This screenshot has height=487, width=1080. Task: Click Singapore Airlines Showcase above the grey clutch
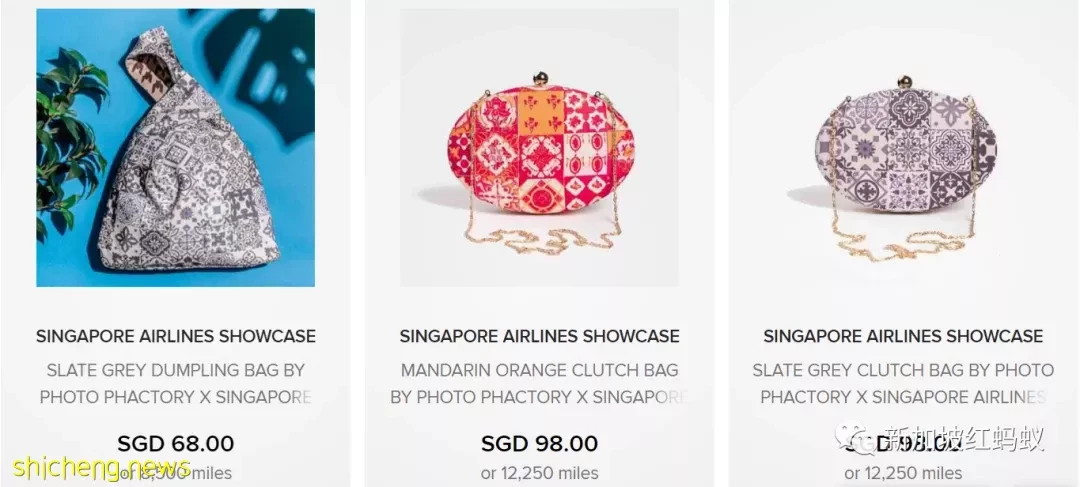point(903,336)
